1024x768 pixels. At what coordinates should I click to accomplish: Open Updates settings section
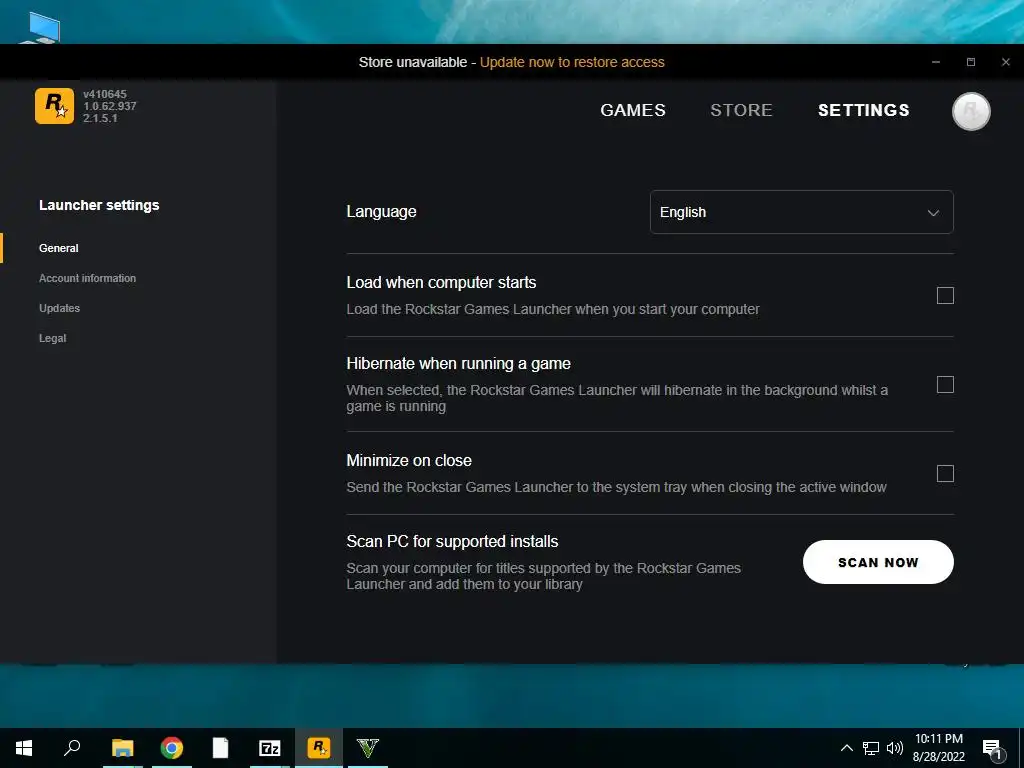(x=59, y=308)
